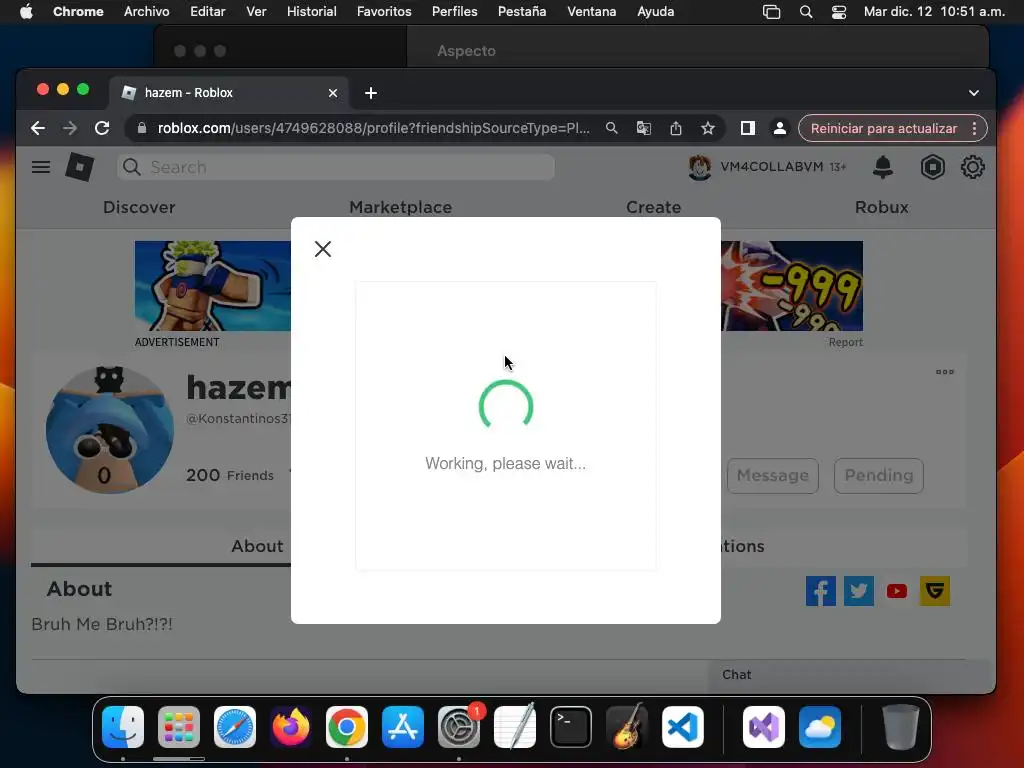Click the address bar site lock icon
The width and height of the screenshot is (1024, 768).
[142, 129]
